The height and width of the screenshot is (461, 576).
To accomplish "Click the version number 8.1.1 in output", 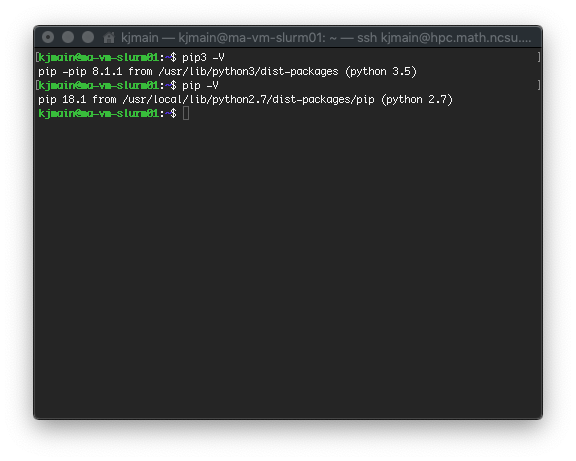I will coord(107,71).
